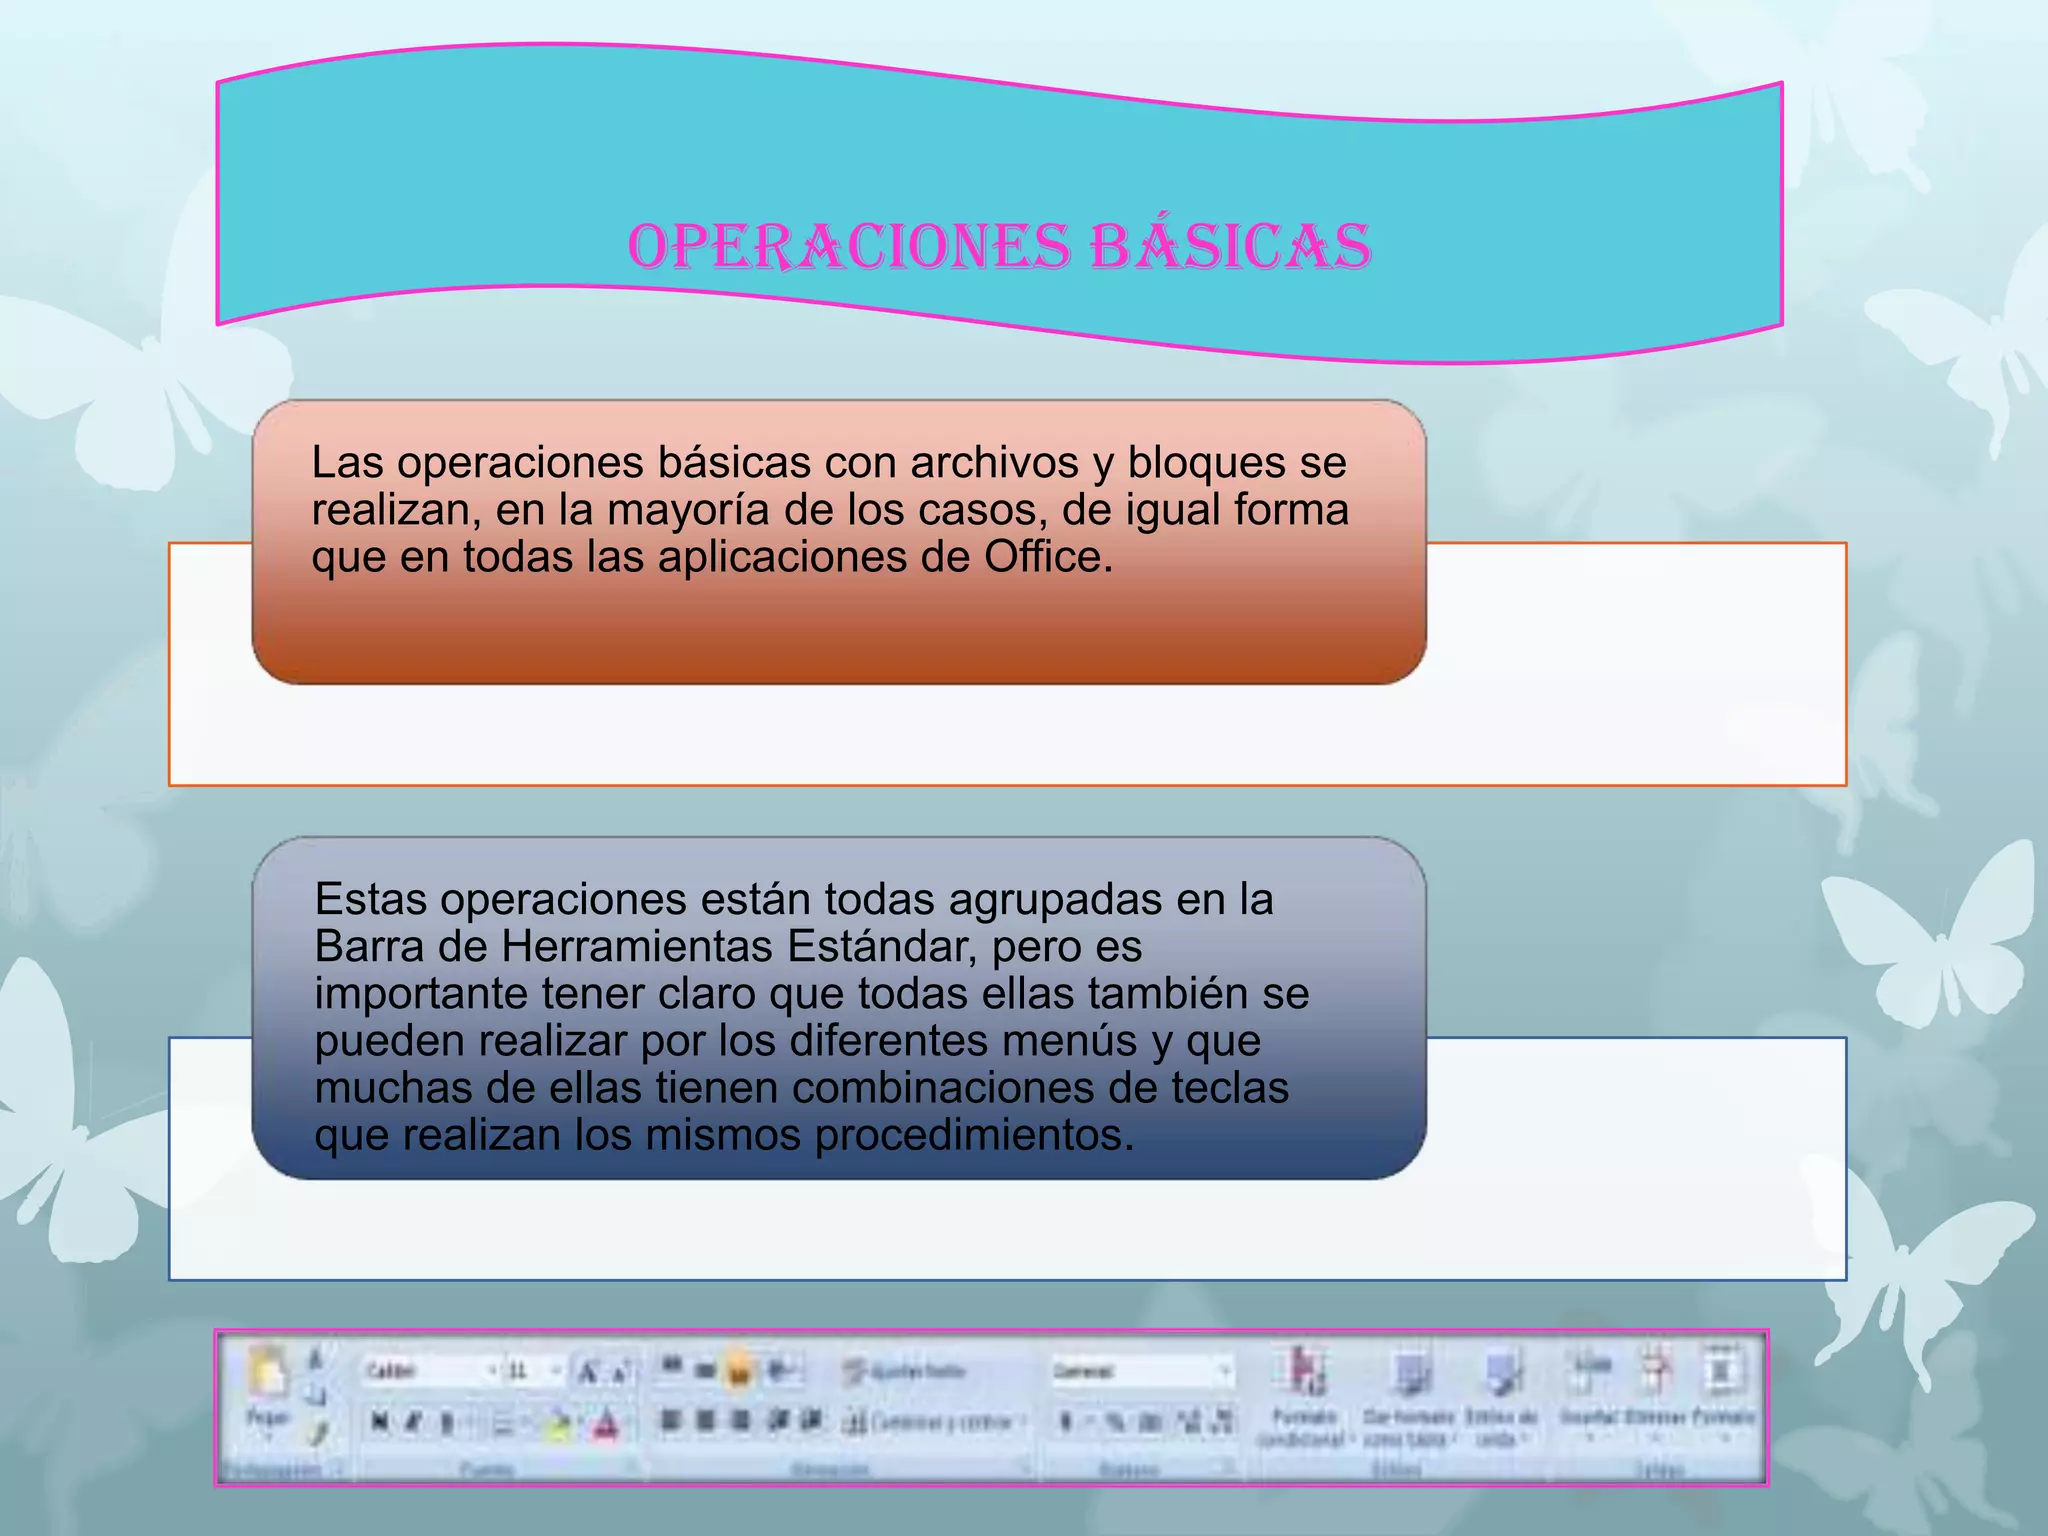Click the decrease decimals icon

click(1222, 1421)
